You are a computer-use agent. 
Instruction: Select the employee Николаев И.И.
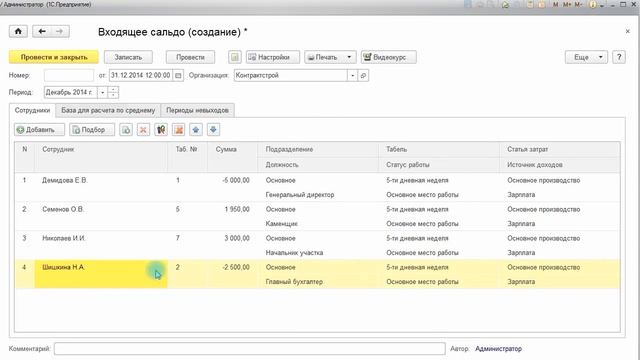64,238
